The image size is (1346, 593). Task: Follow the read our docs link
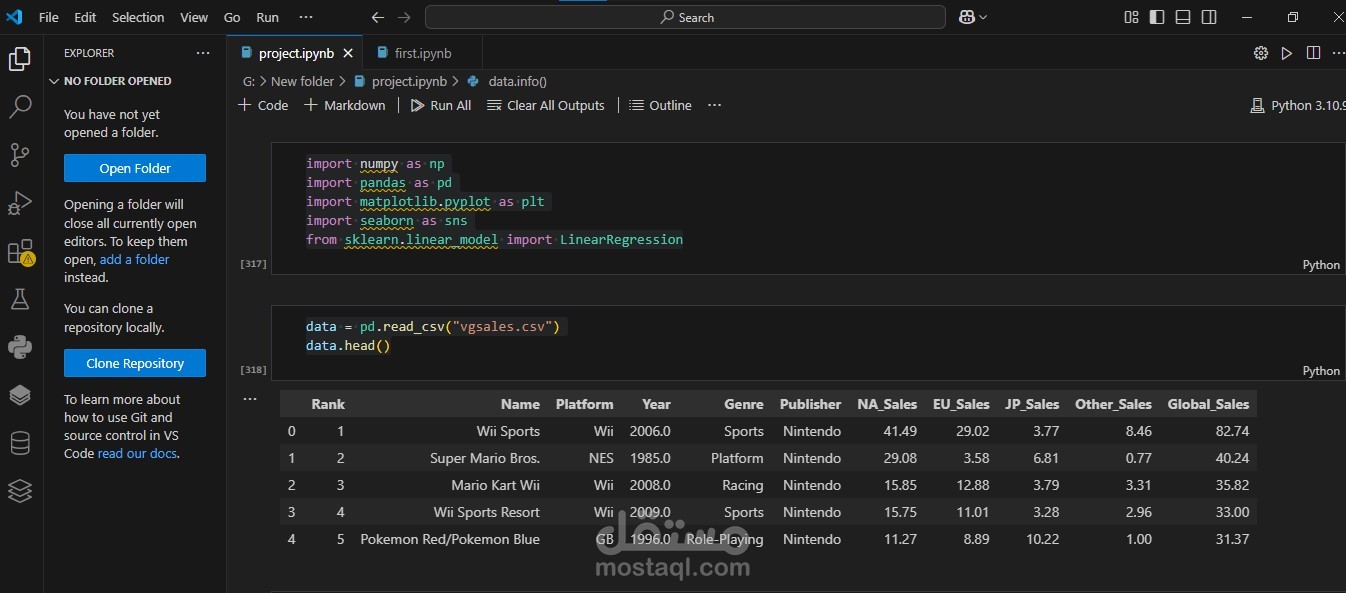tap(138, 453)
